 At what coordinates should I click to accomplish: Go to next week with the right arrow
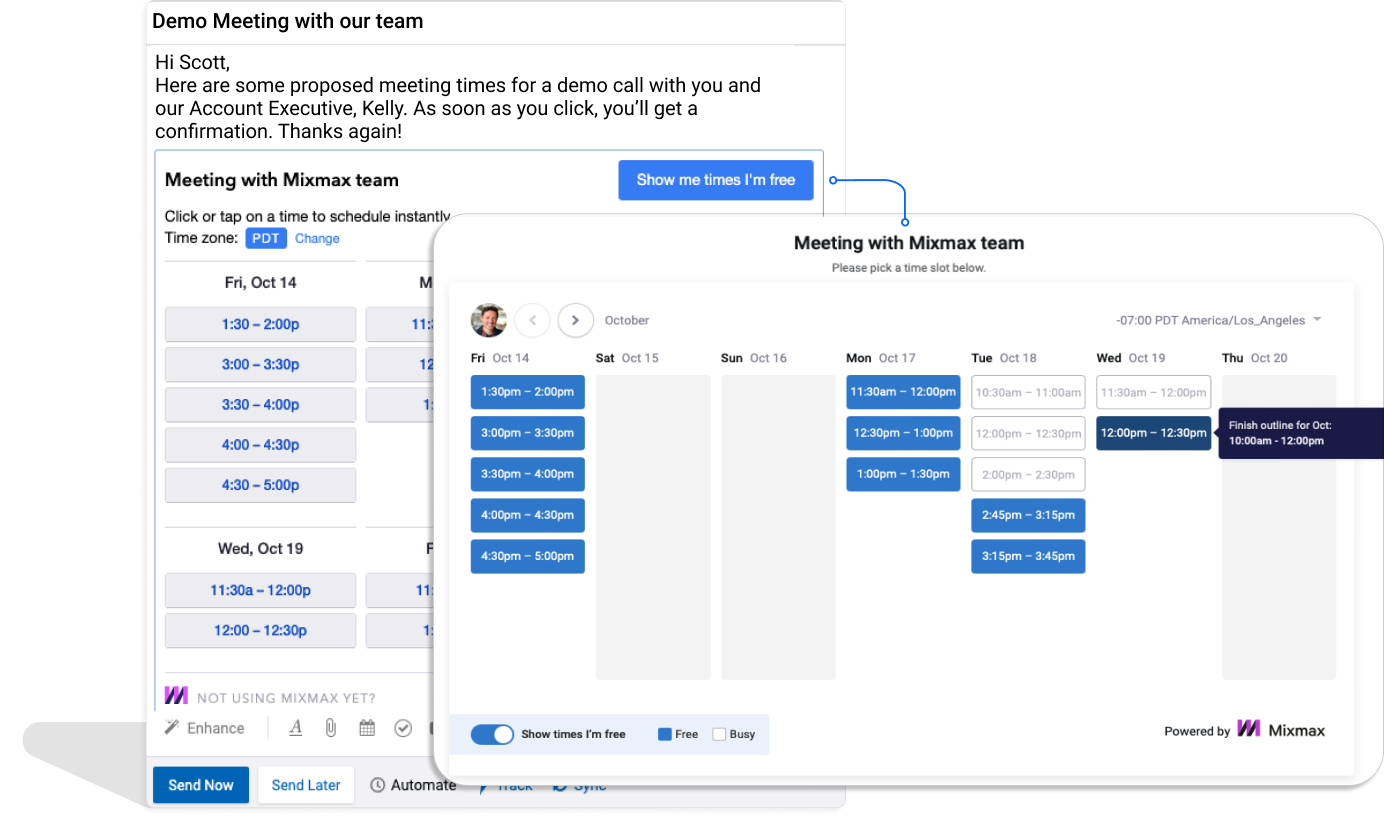pyautogui.click(x=575, y=320)
